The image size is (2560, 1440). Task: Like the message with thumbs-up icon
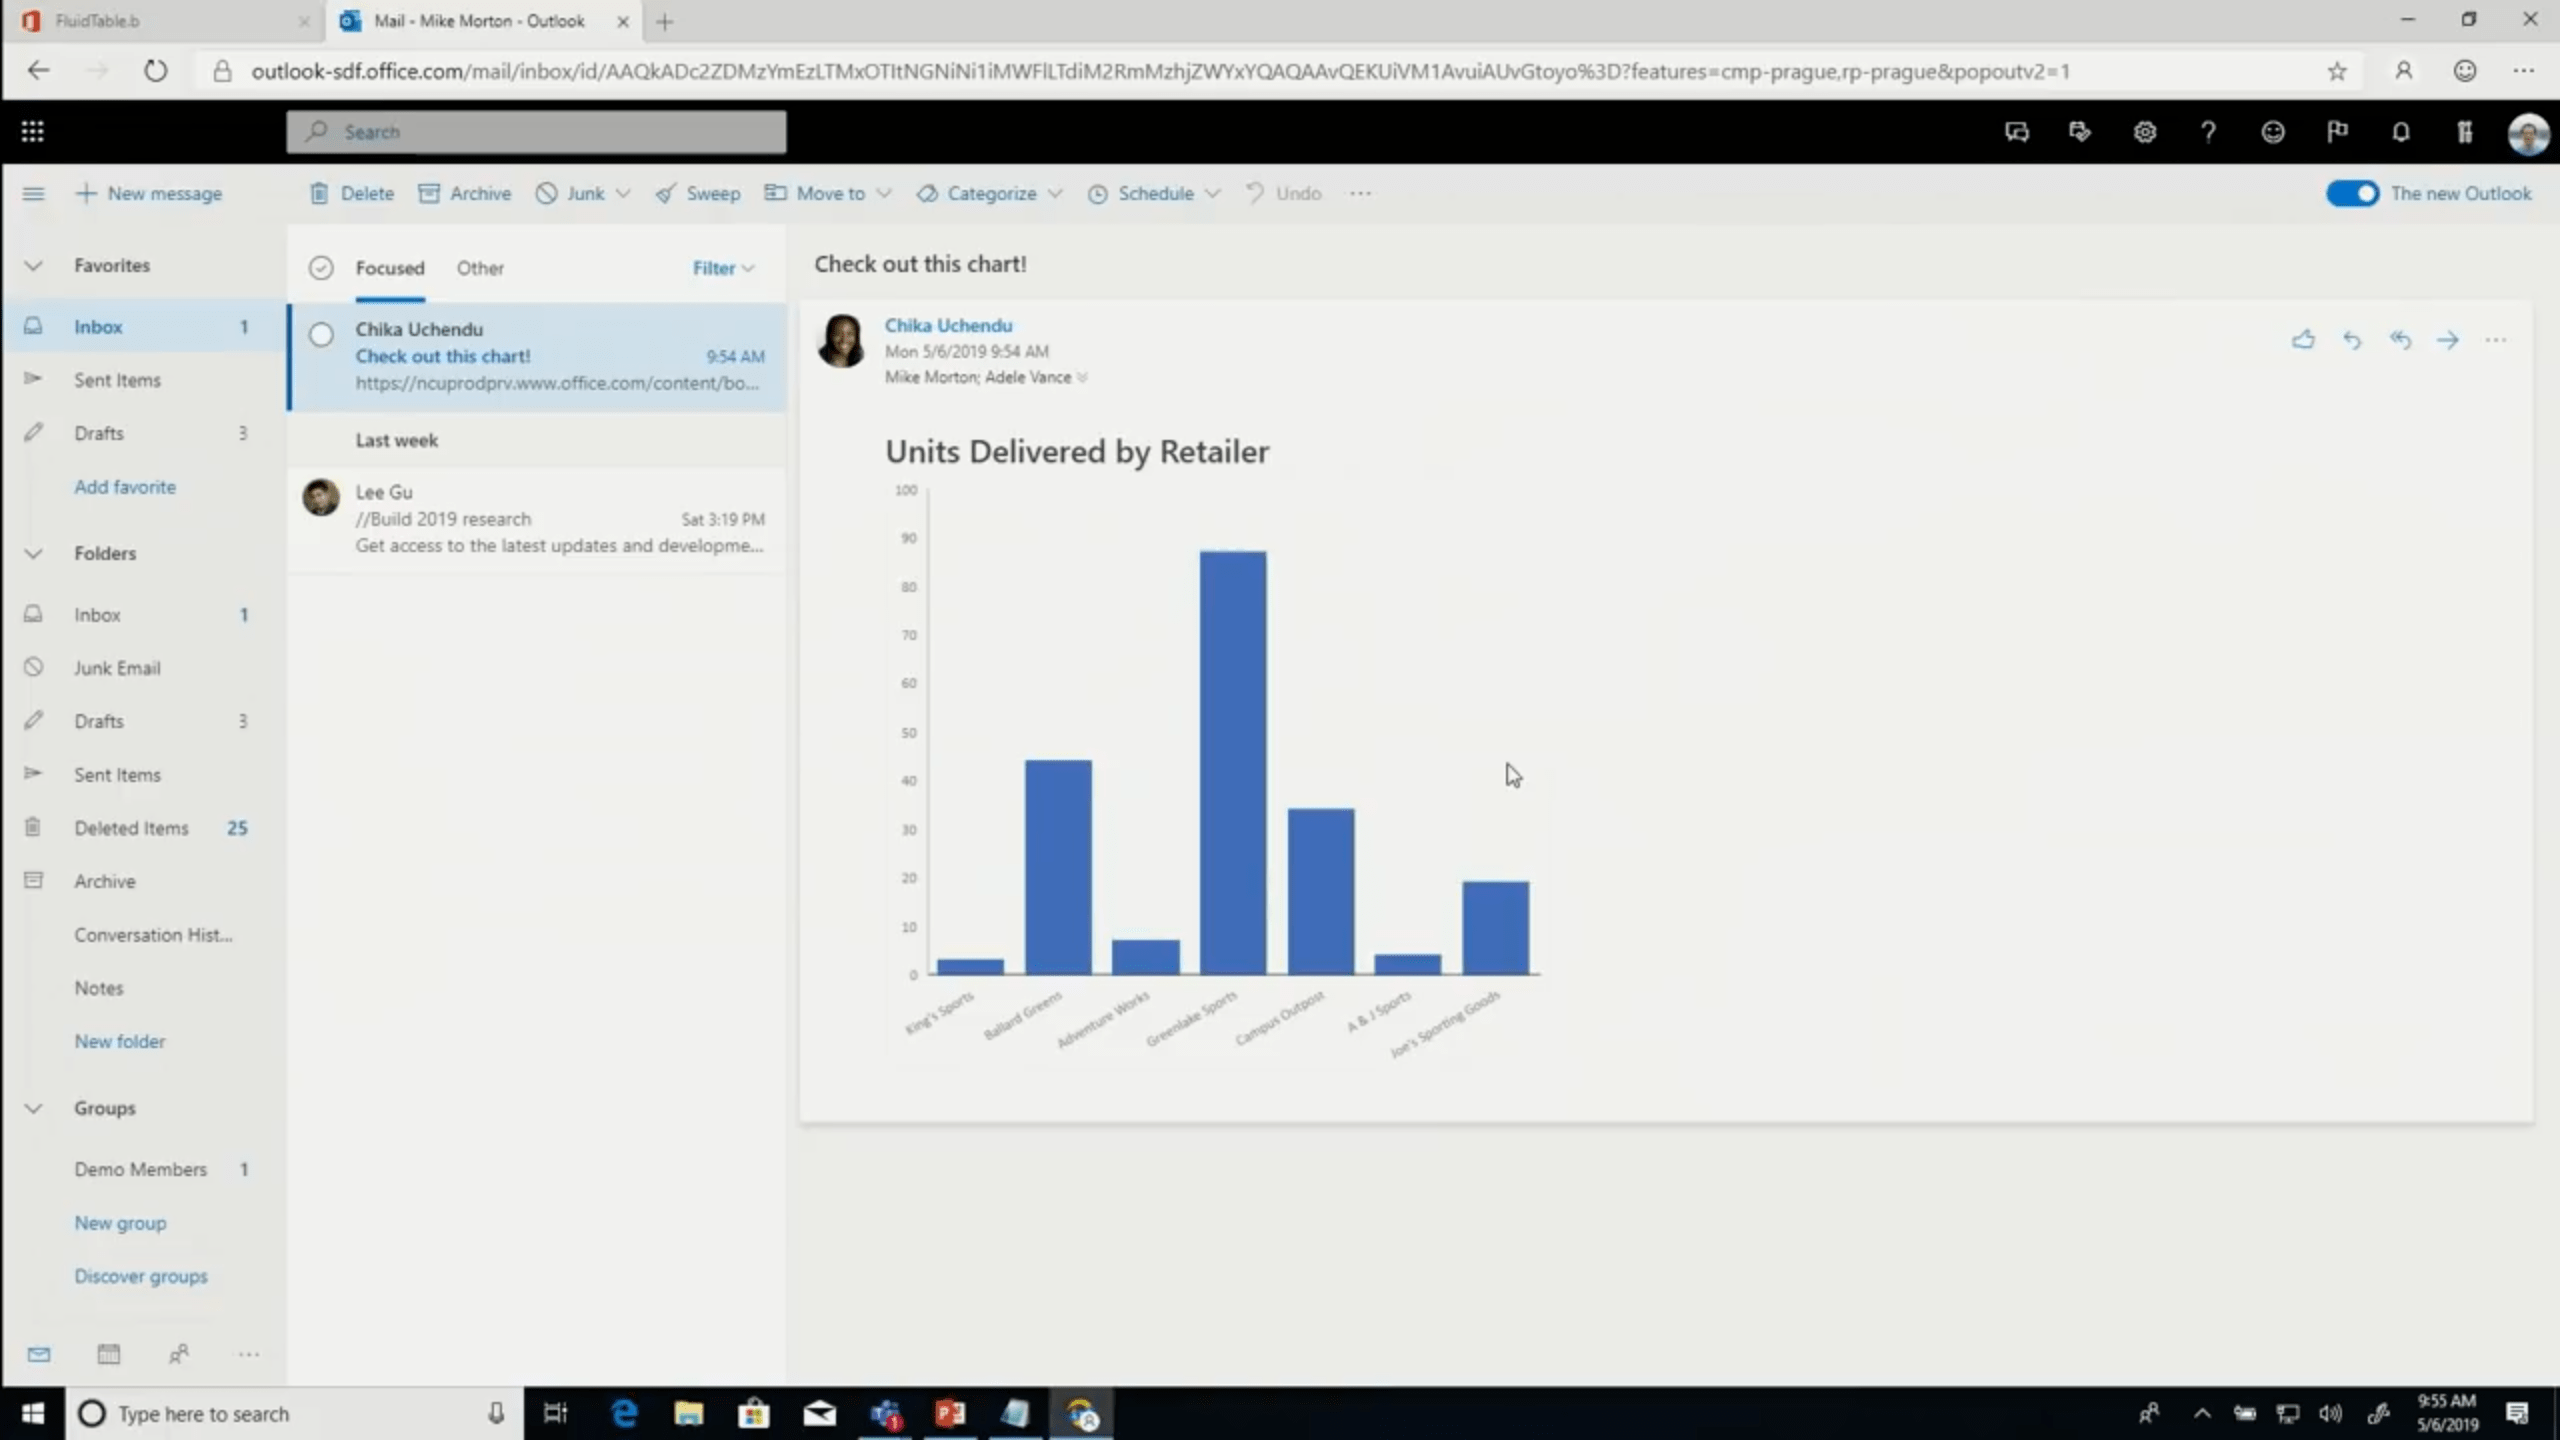[2303, 340]
